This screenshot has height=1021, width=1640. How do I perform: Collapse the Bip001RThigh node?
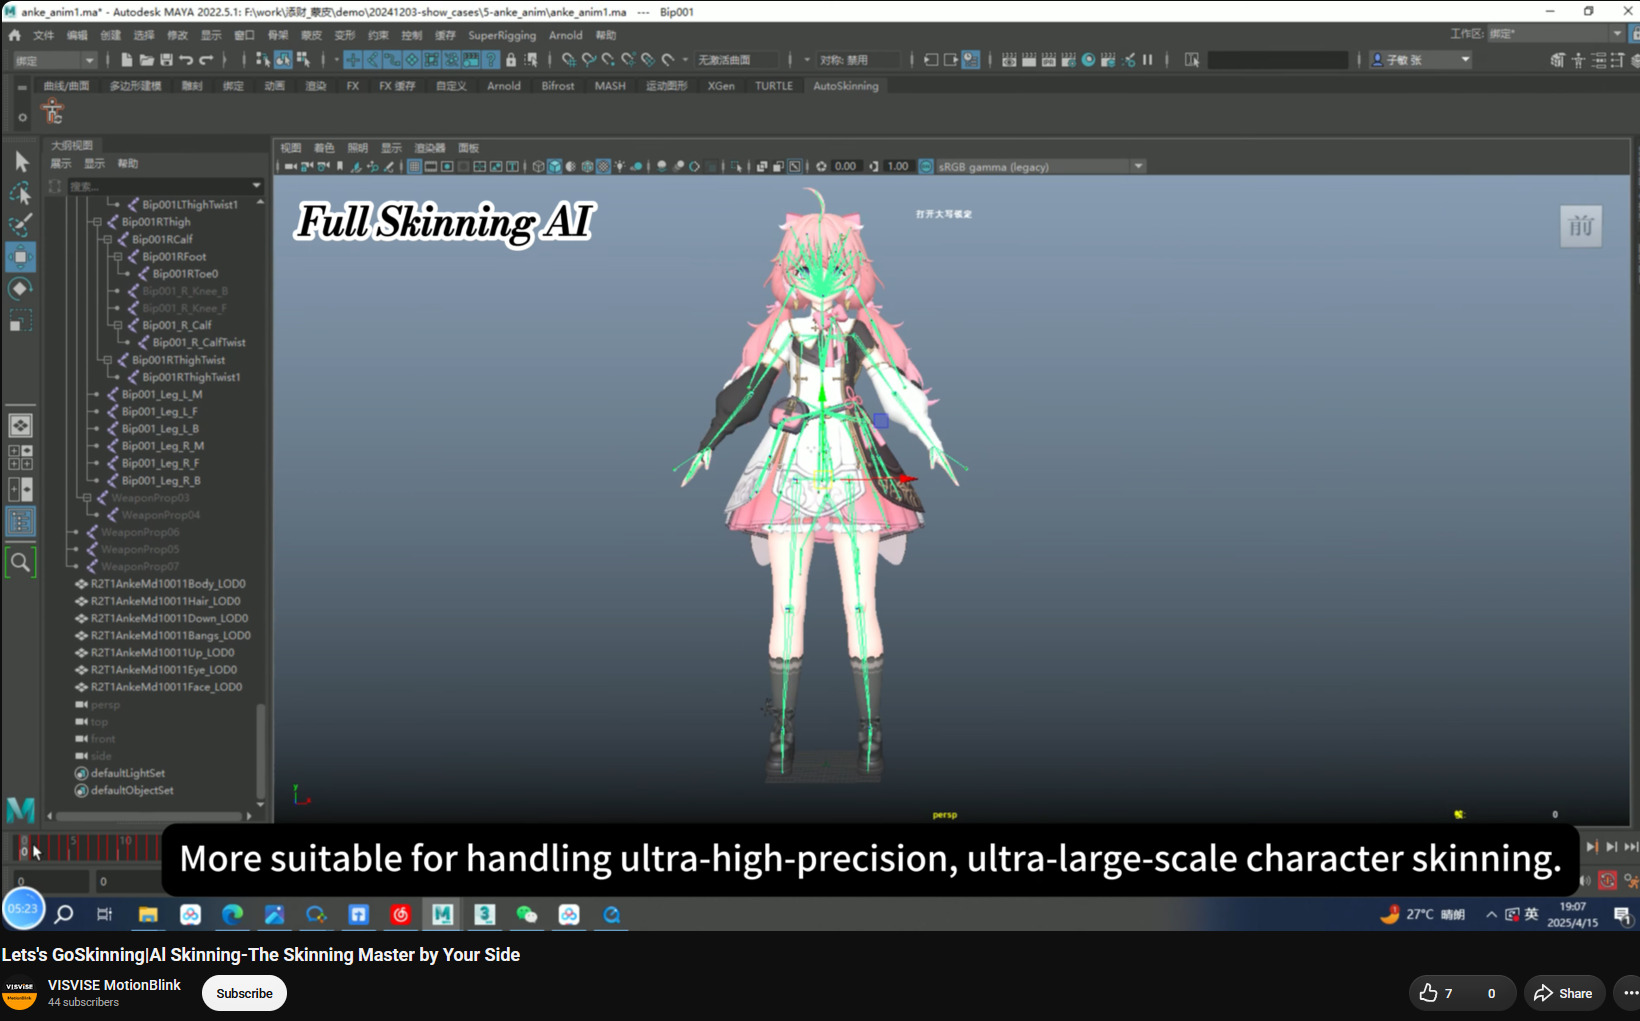pos(97,222)
